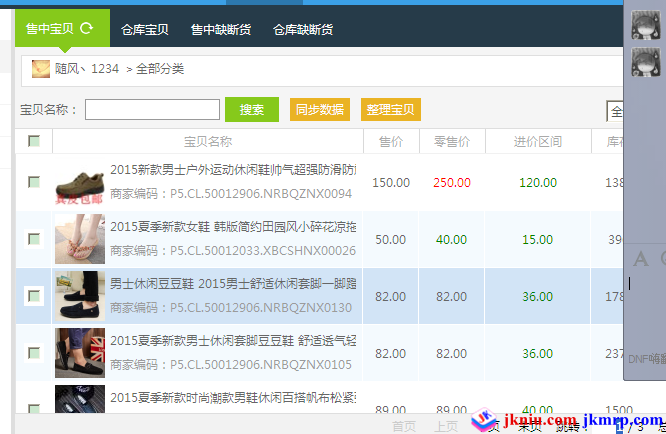Switch to the 售中缺断货 tab
Image resolution: width=666 pixels, height=434 pixels.
click(221, 30)
